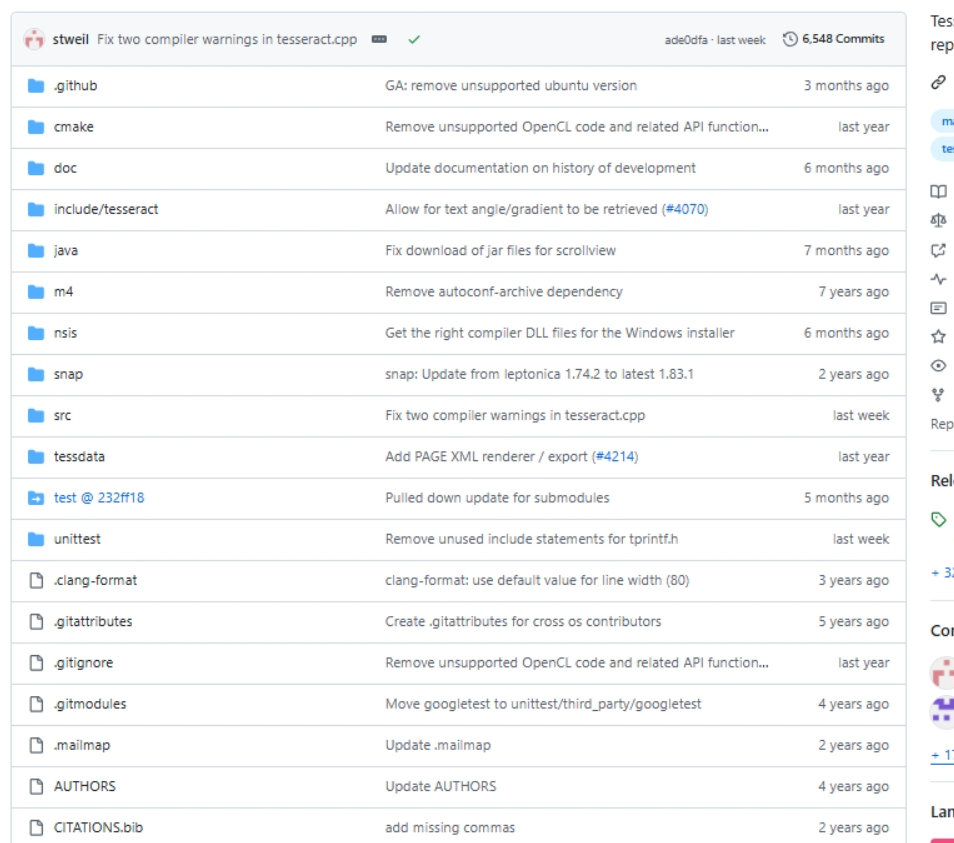Click the .clang-format file icon
The width and height of the screenshot is (954, 843).
pyautogui.click(x=36, y=581)
